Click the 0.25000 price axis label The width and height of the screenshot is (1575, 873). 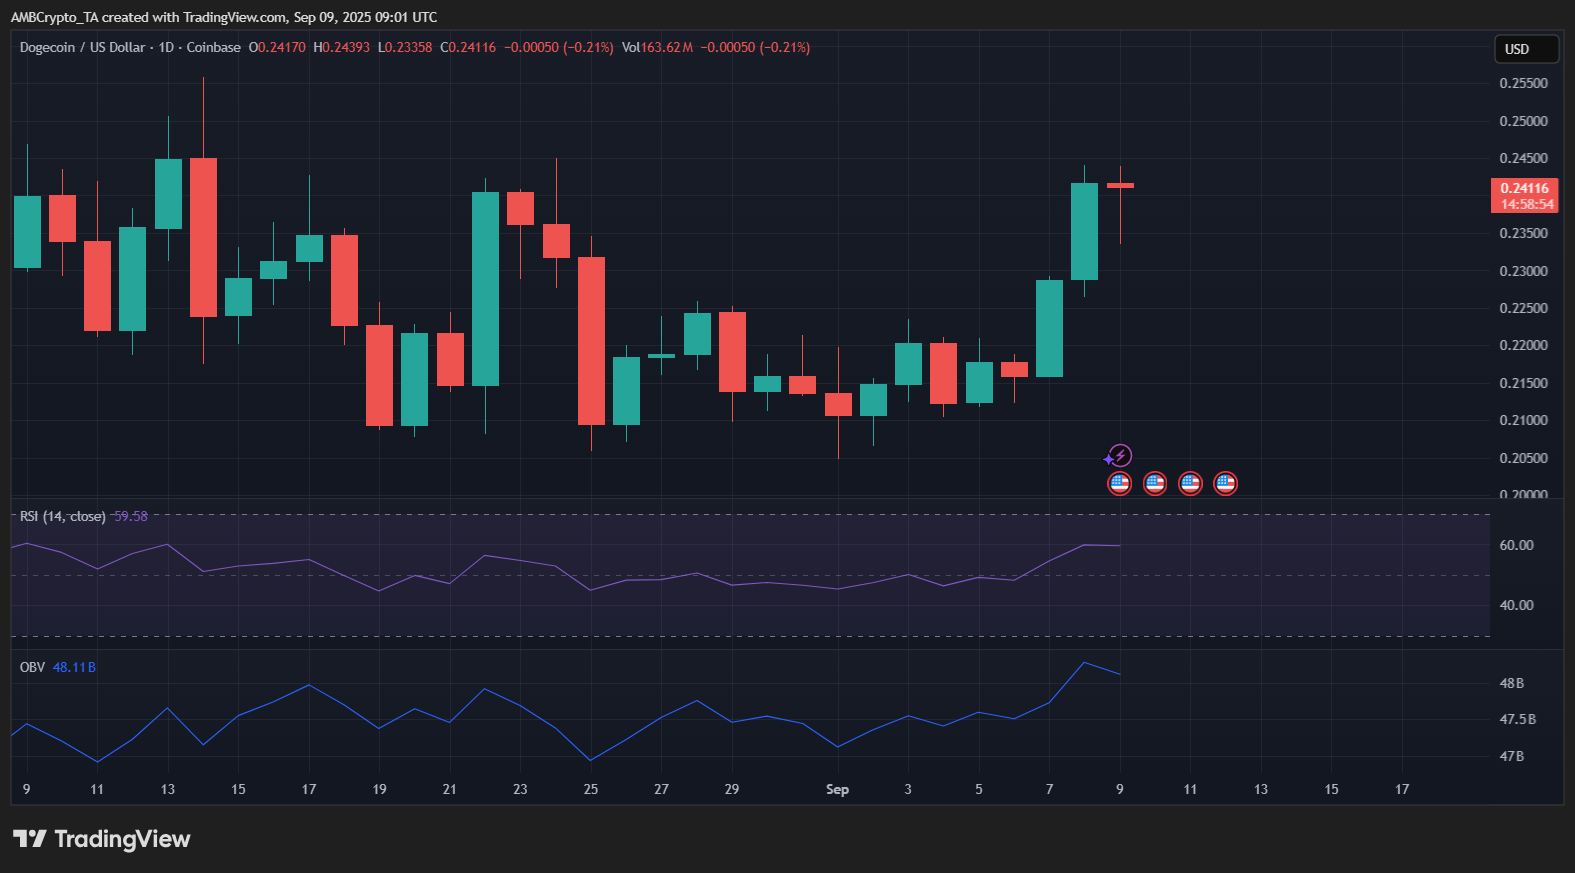pos(1523,121)
